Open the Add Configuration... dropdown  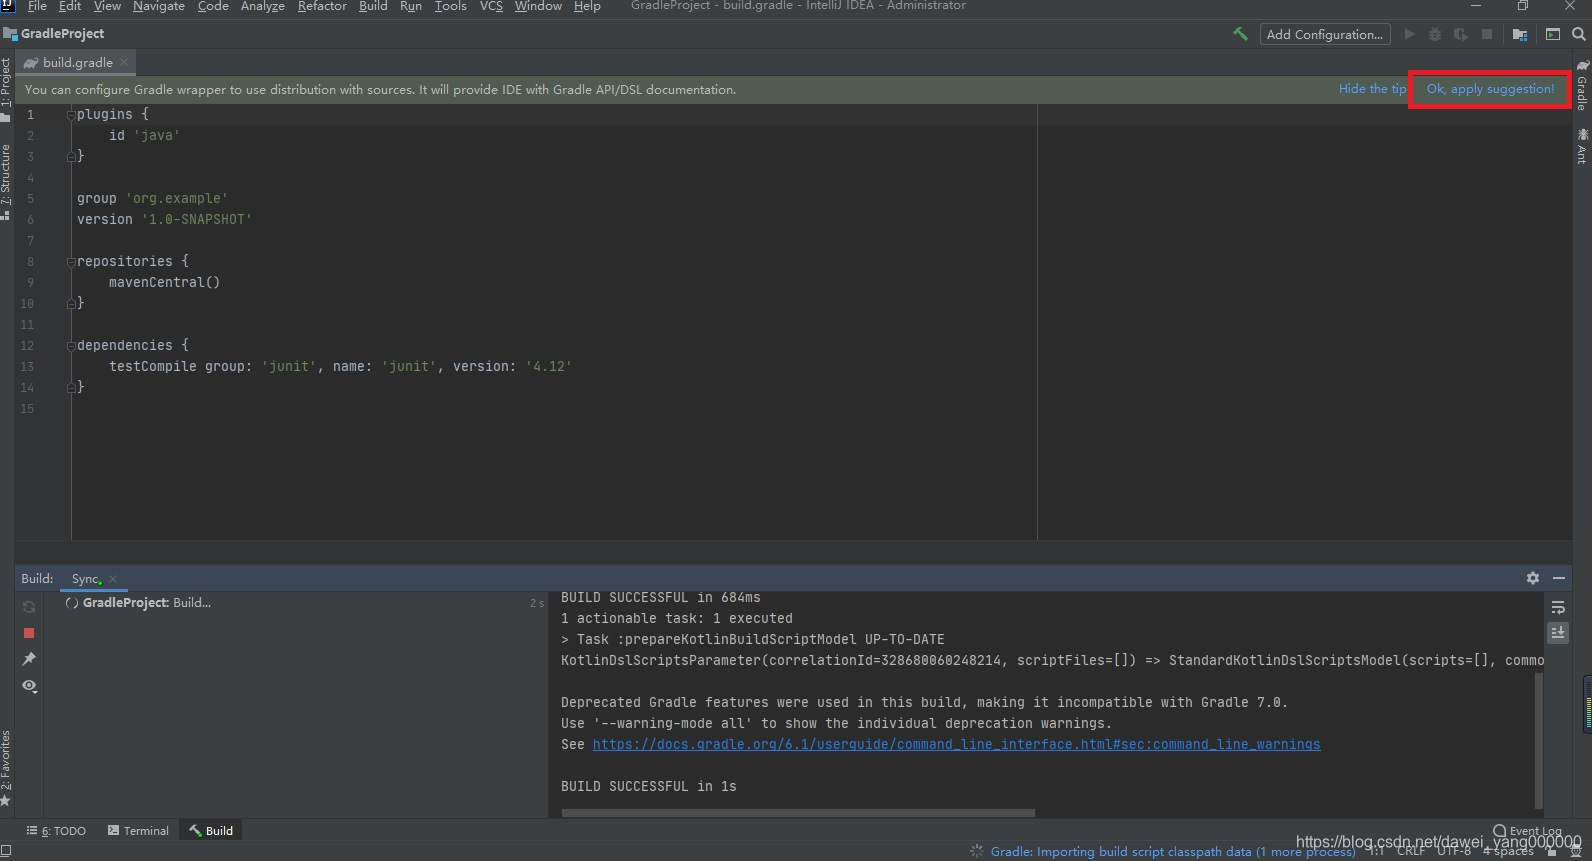[x=1325, y=34]
